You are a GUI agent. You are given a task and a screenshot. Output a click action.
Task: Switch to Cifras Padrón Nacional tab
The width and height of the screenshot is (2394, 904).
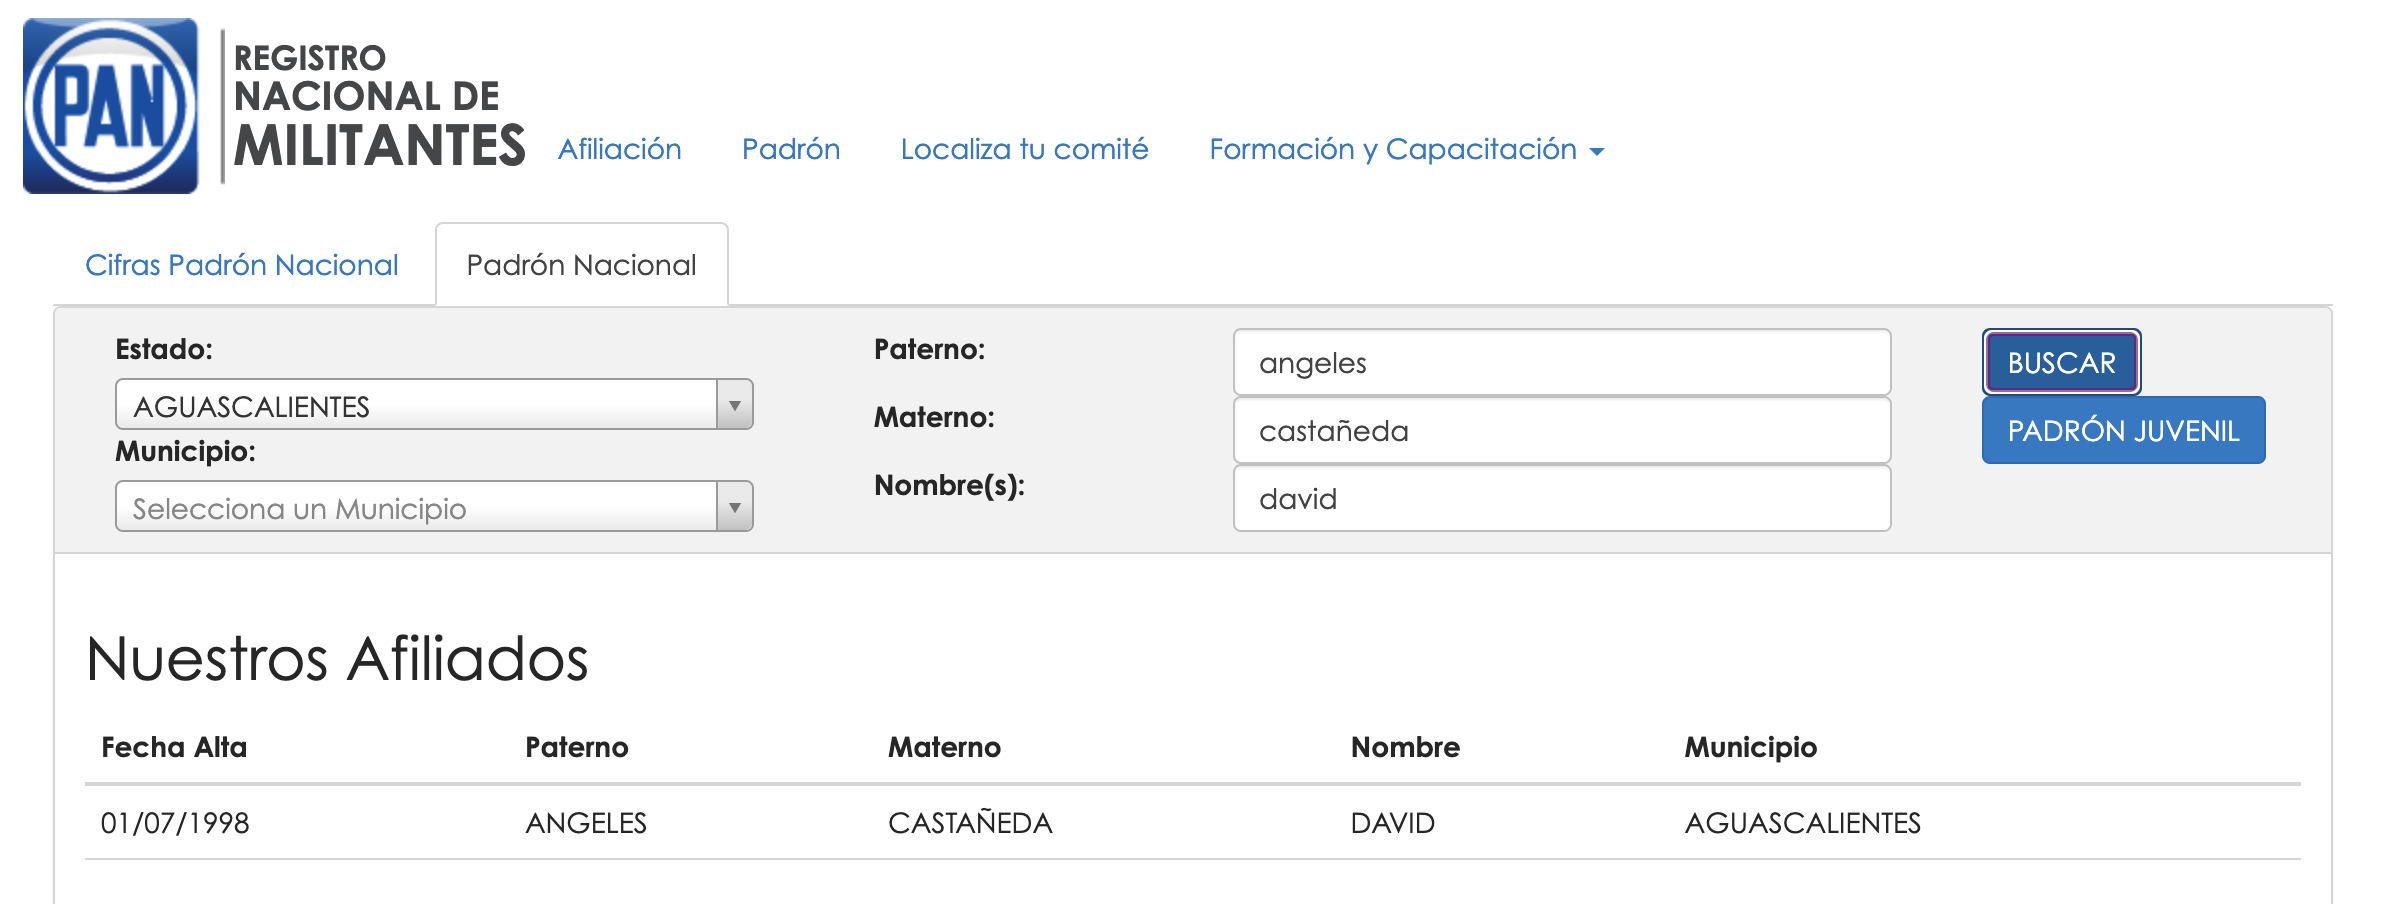coord(241,265)
